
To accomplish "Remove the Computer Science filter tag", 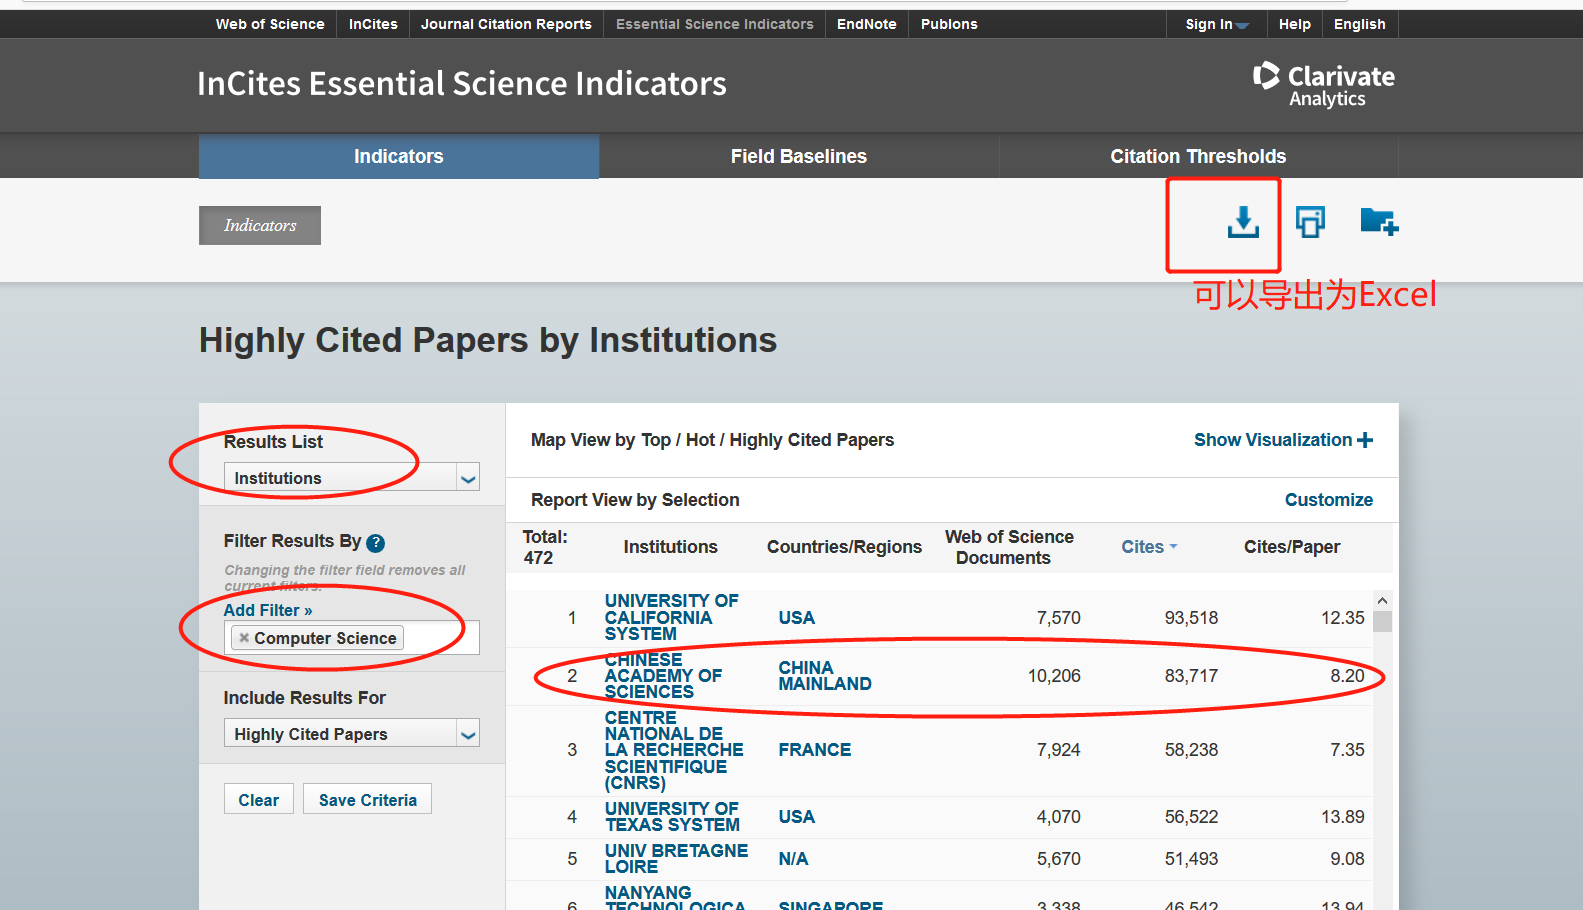I will [x=244, y=638].
